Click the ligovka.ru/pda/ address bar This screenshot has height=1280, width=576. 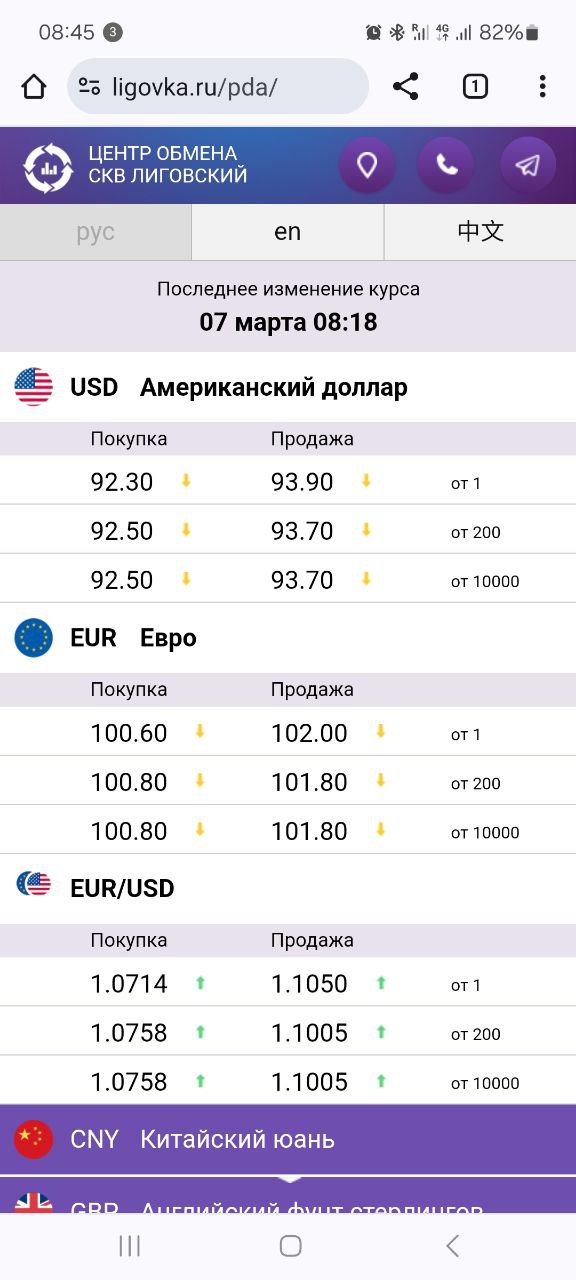click(218, 87)
